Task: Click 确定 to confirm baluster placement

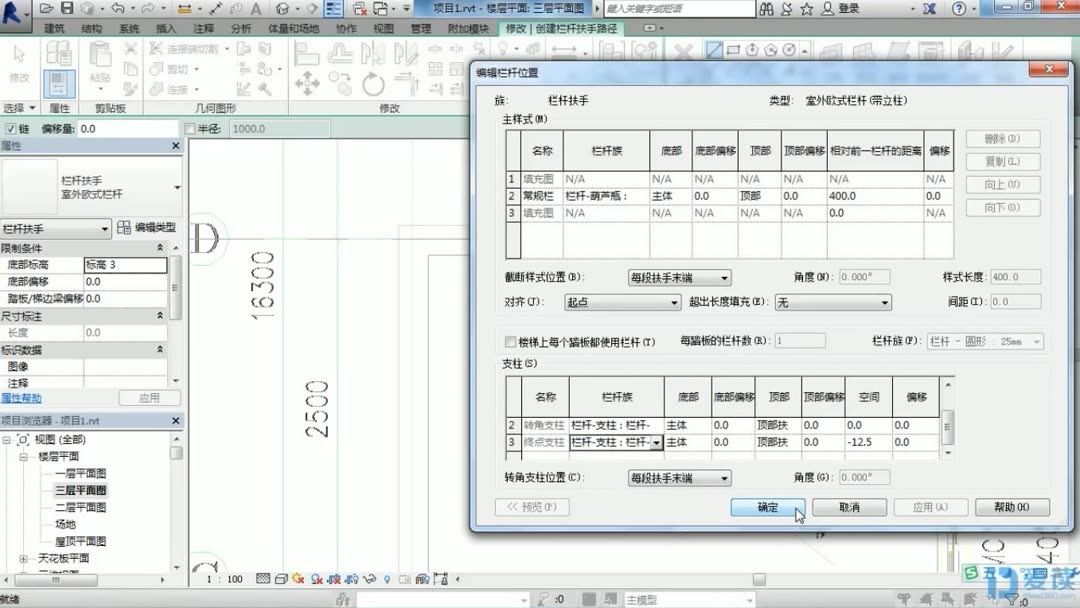Action: (767, 507)
